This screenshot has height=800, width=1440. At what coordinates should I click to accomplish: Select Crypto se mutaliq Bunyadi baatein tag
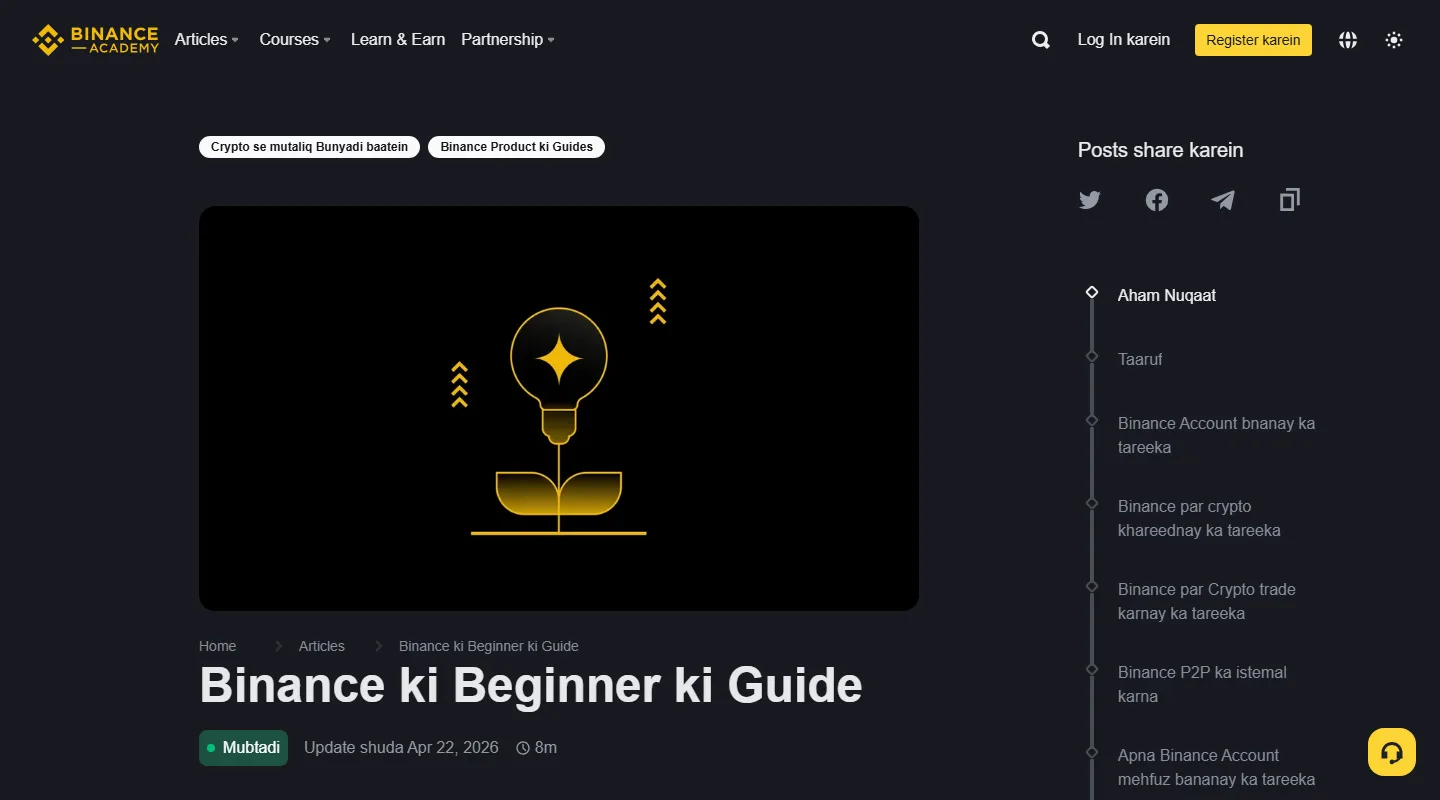pyautogui.click(x=309, y=147)
